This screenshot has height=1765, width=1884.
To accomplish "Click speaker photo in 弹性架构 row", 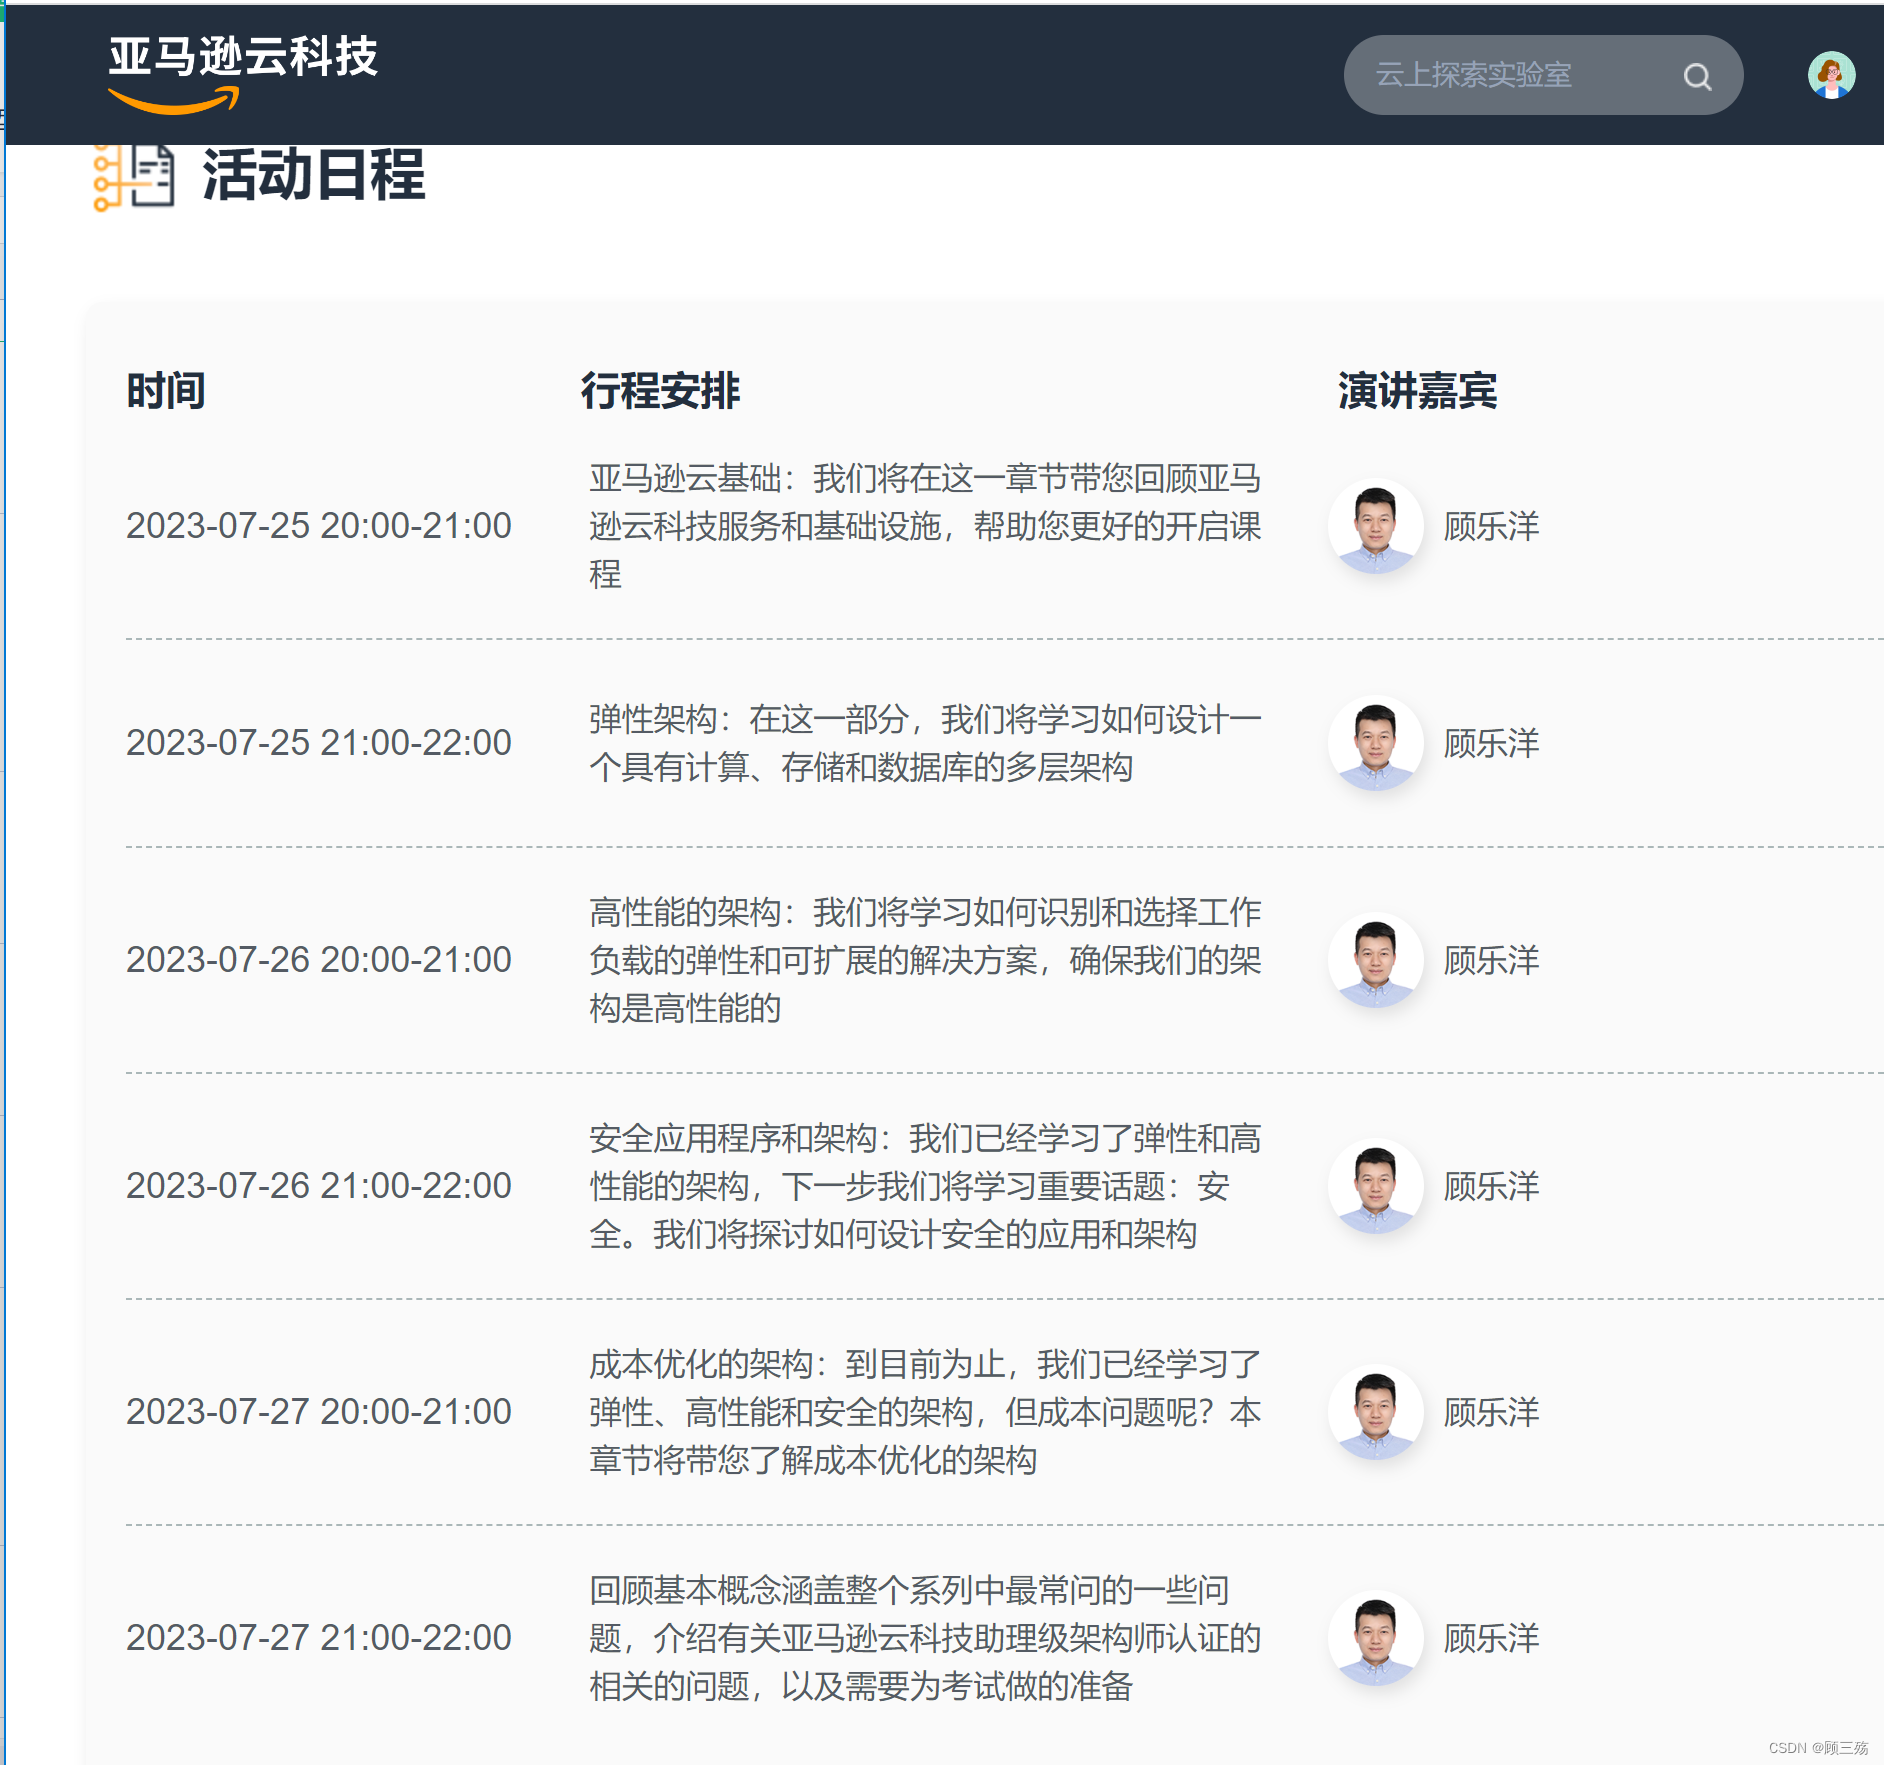I will coord(1375,743).
